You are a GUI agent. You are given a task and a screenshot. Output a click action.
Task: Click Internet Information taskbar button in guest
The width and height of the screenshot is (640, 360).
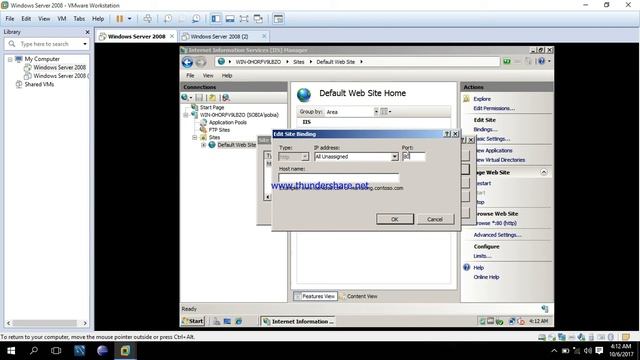298,322
